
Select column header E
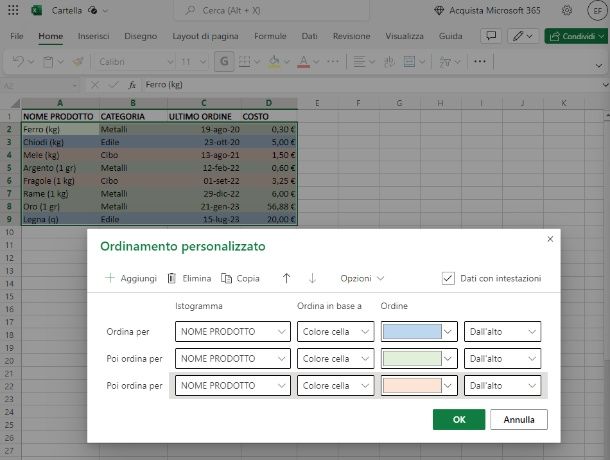(317, 103)
